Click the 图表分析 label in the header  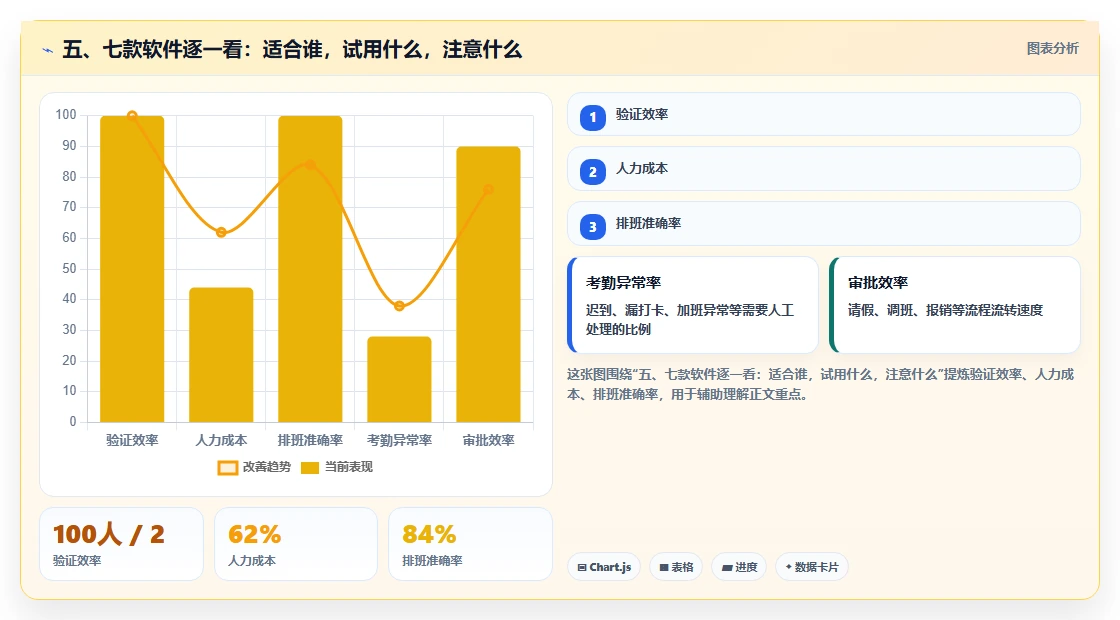pyautogui.click(x=1052, y=49)
